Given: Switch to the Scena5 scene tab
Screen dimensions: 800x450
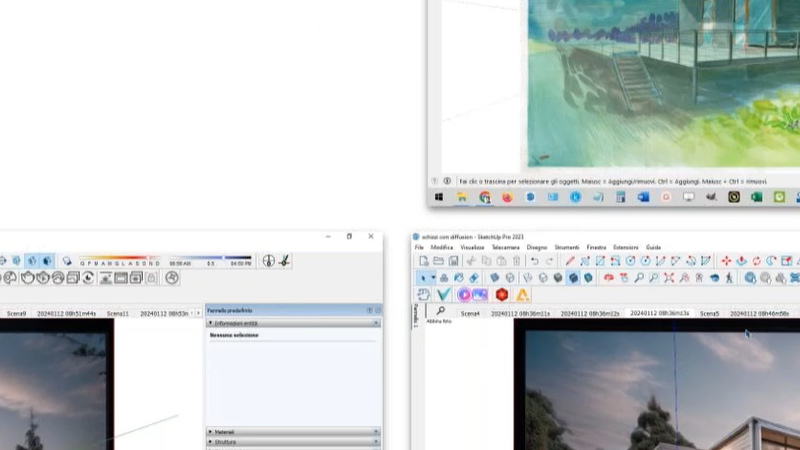Looking at the screenshot, I should [x=709, y=313].
